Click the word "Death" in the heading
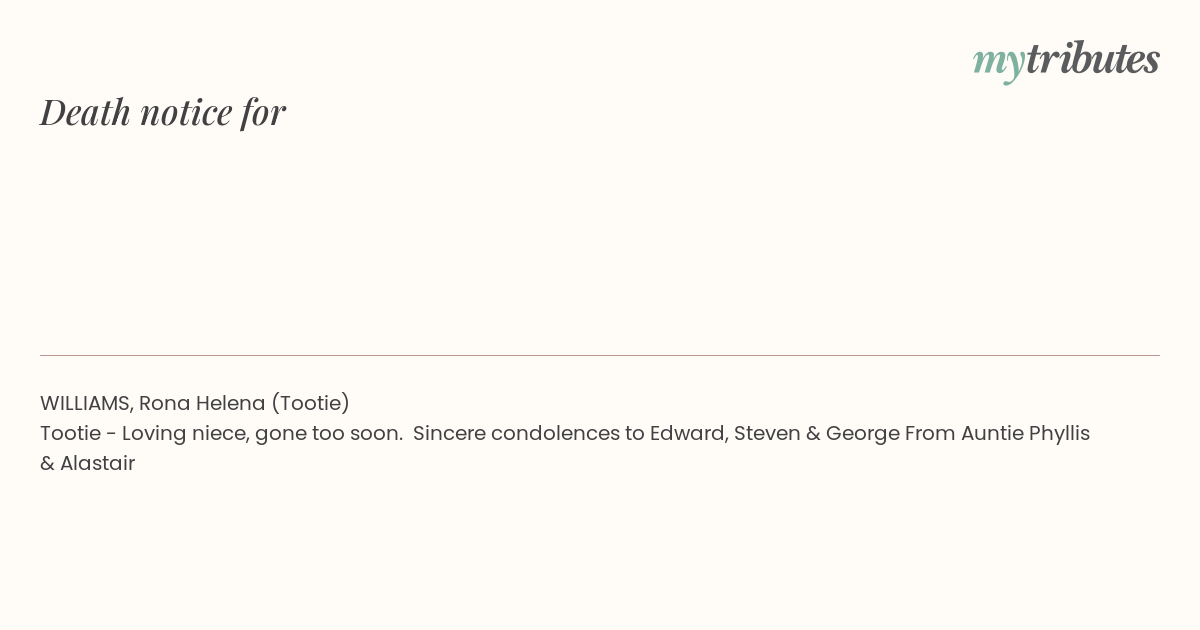The width and height of the screenshot is (1200, 630). tap(85, 112)
